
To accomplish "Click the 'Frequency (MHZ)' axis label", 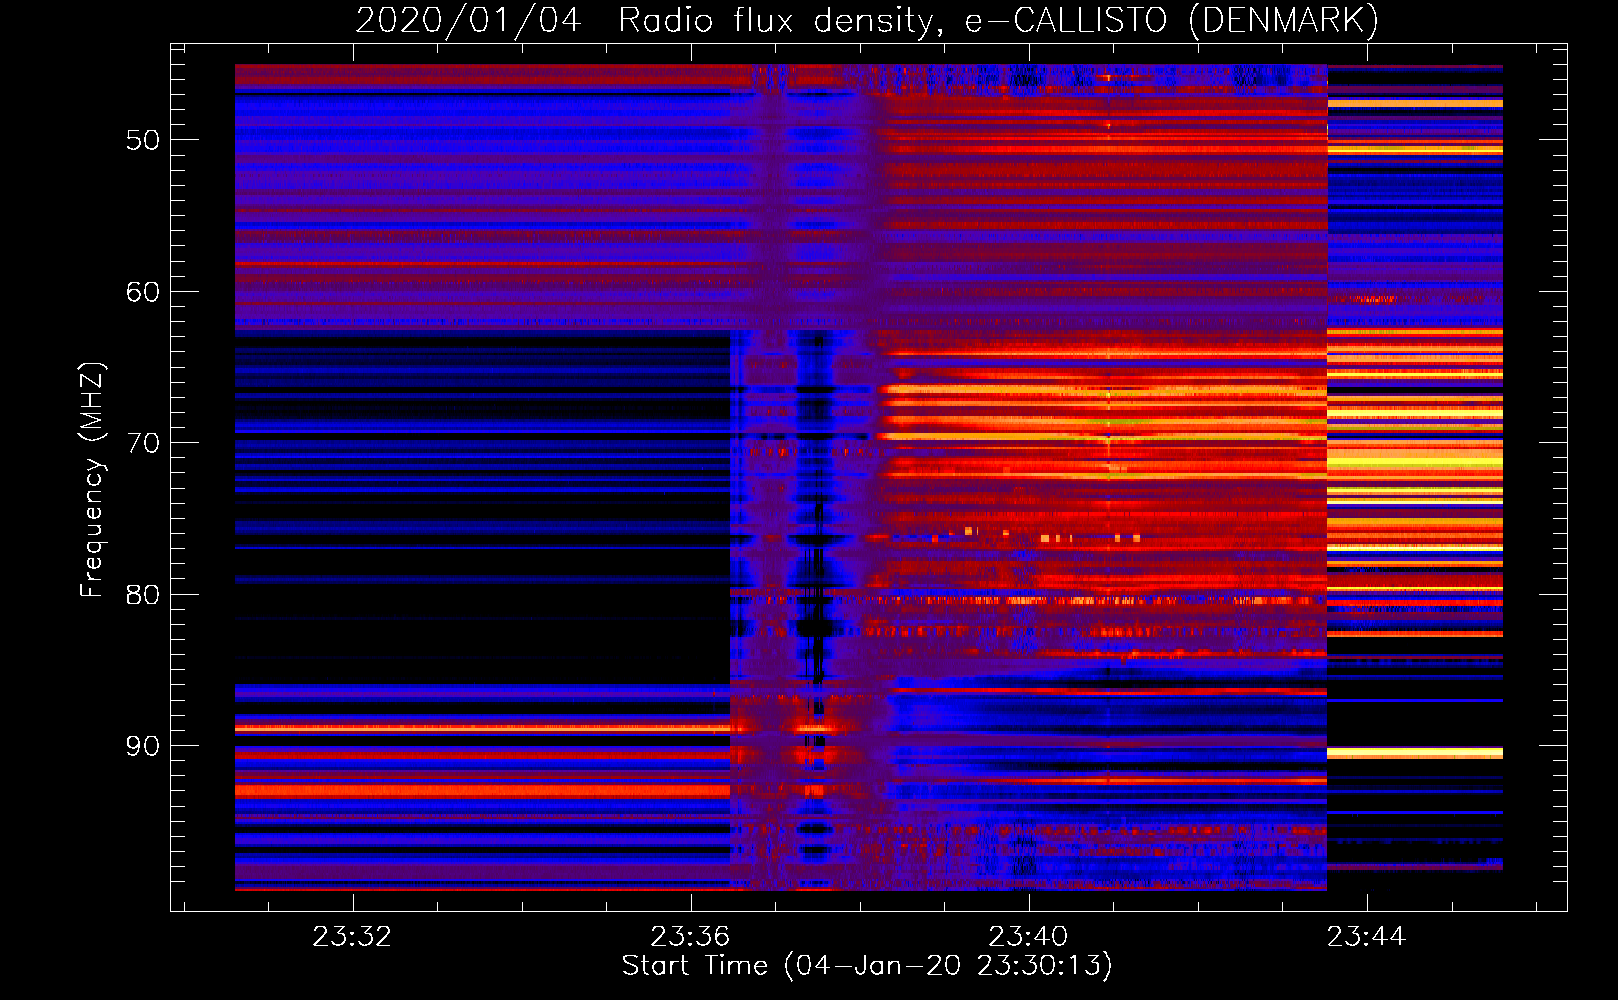I will coord(92,480).
